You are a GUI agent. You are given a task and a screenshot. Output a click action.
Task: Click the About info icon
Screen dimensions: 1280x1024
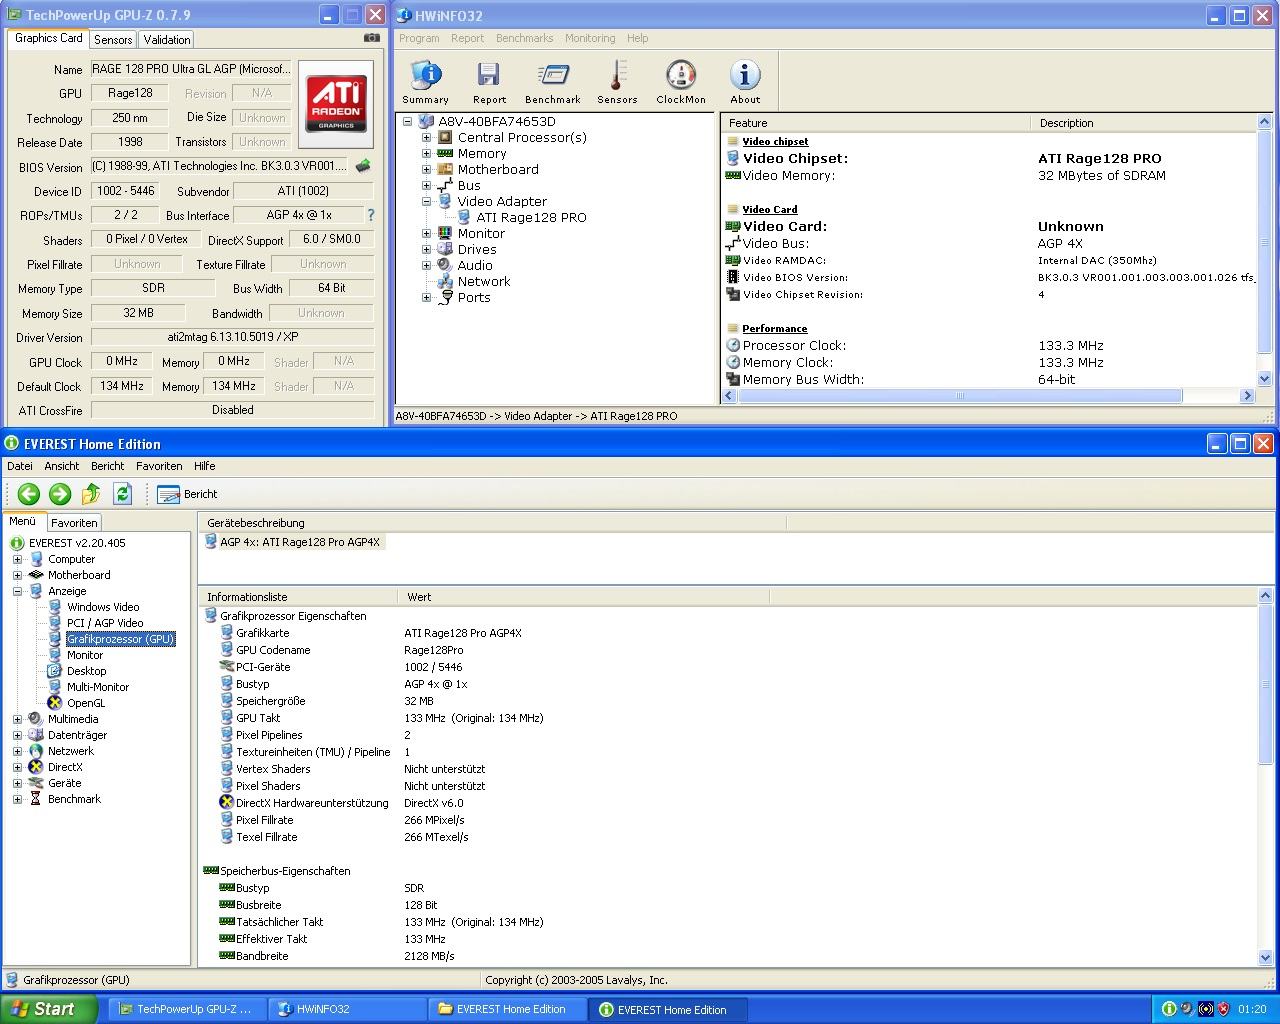pos(745,76)
